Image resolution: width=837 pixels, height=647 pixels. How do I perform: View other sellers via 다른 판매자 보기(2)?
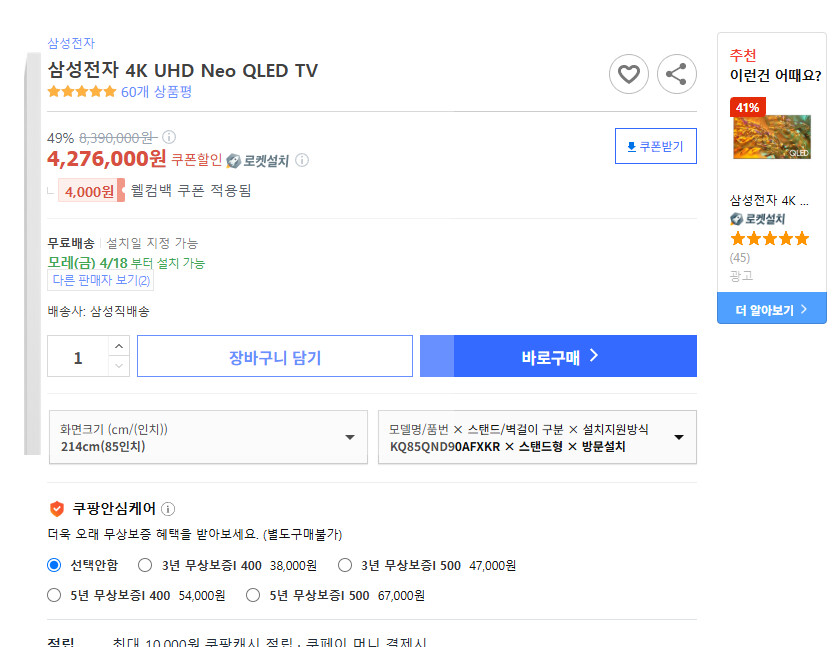(x=101, y=280)
